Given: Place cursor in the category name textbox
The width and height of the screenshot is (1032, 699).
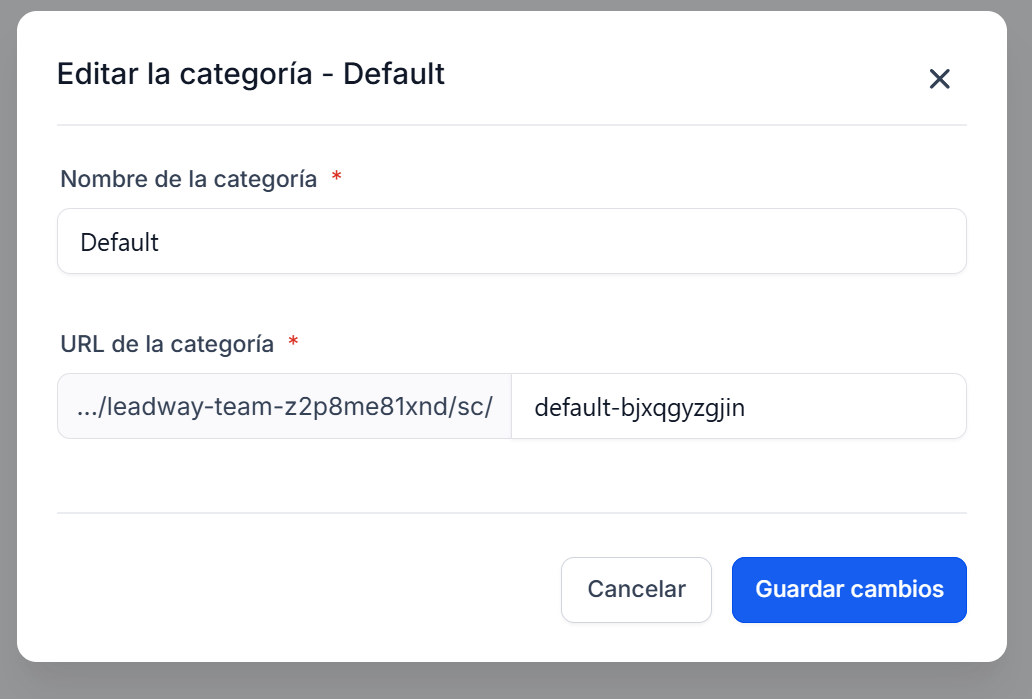Looking at the screenshot, I should [511, 241].
